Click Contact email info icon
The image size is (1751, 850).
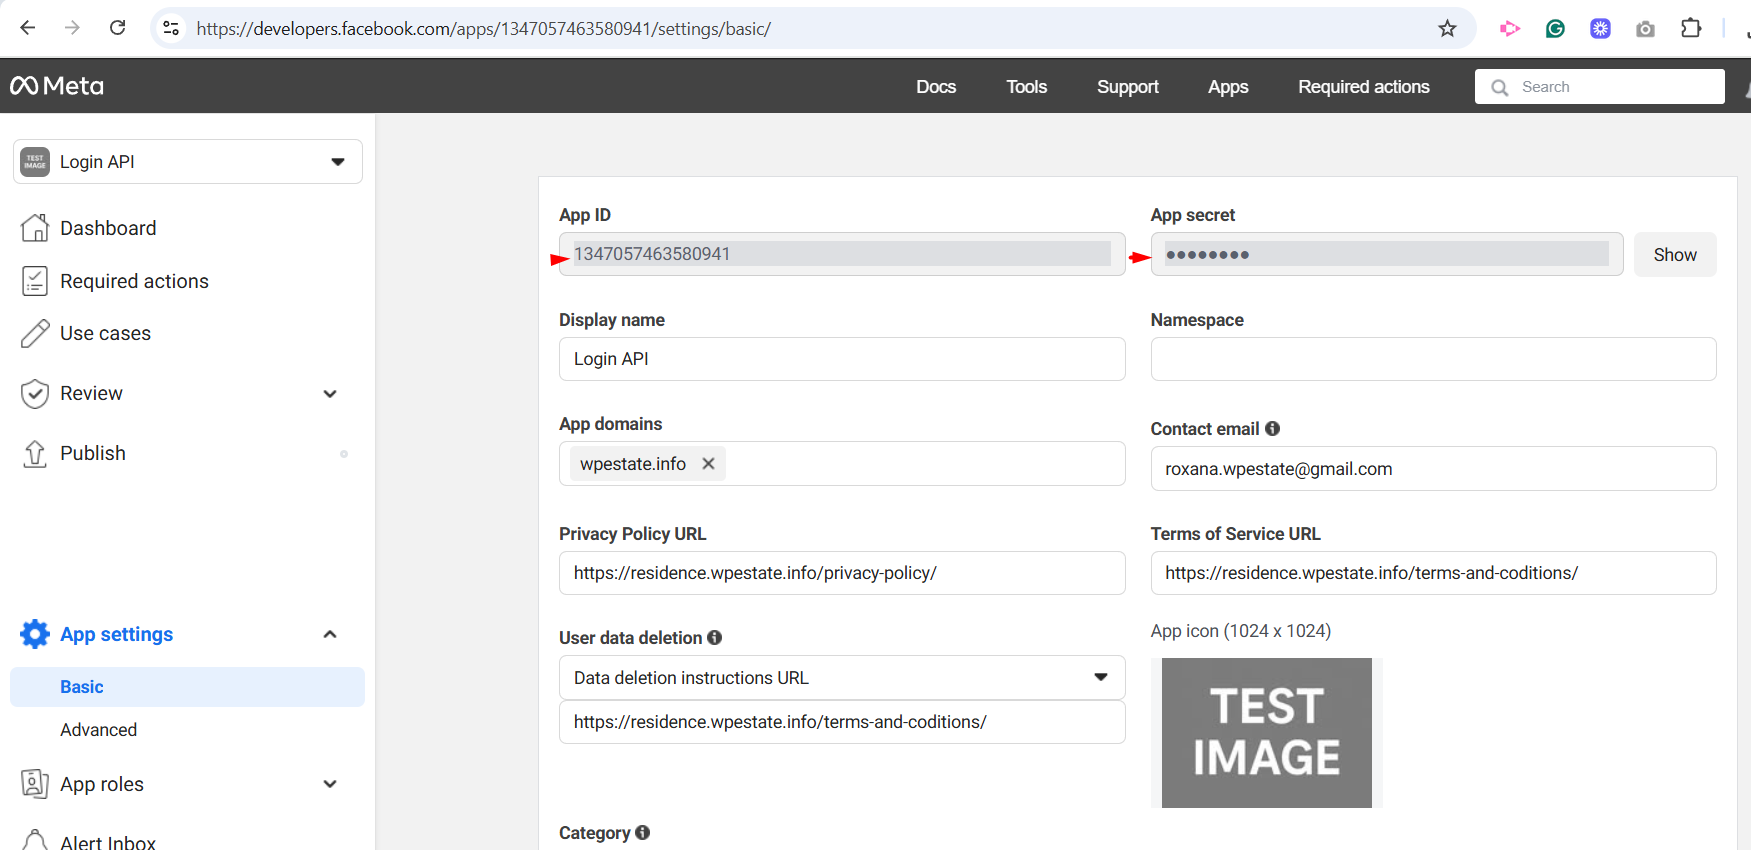click(x=1273, y=428)
